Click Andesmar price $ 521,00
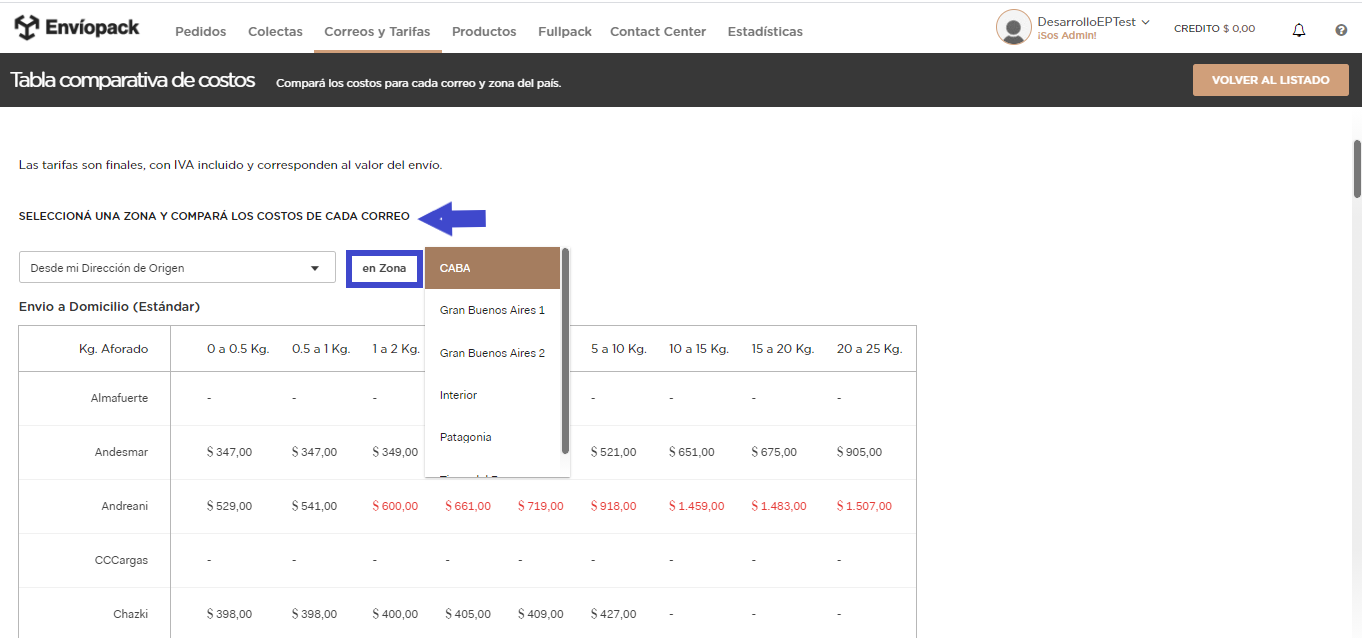Viewport: 1362px width, 638px height. click(613, 452)
